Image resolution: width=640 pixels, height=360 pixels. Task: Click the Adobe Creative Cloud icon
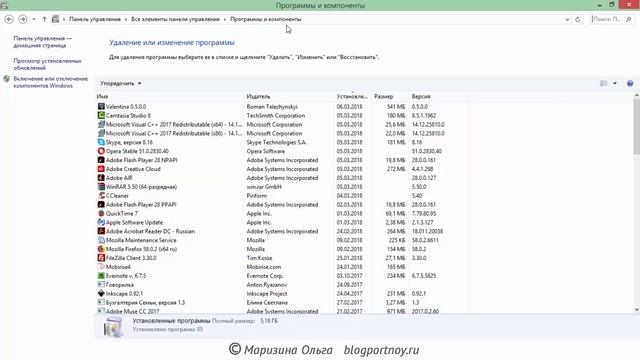point(101,169)
